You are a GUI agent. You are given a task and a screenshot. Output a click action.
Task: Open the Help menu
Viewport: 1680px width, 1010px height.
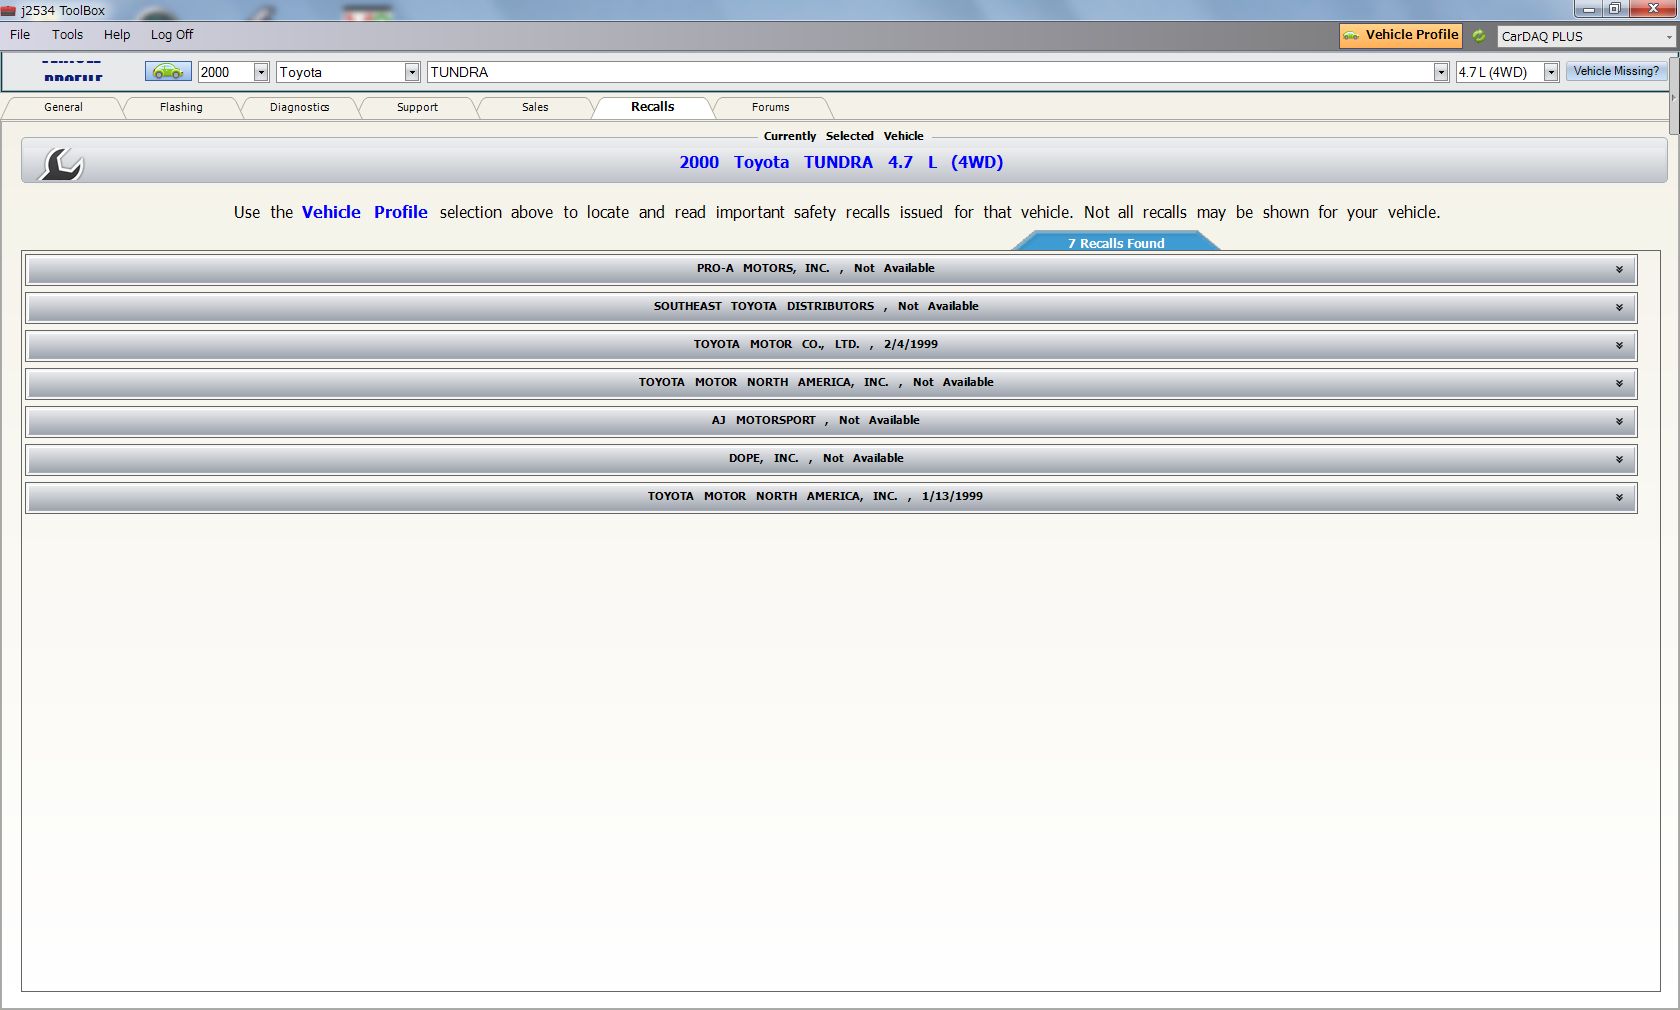point(117,35)
